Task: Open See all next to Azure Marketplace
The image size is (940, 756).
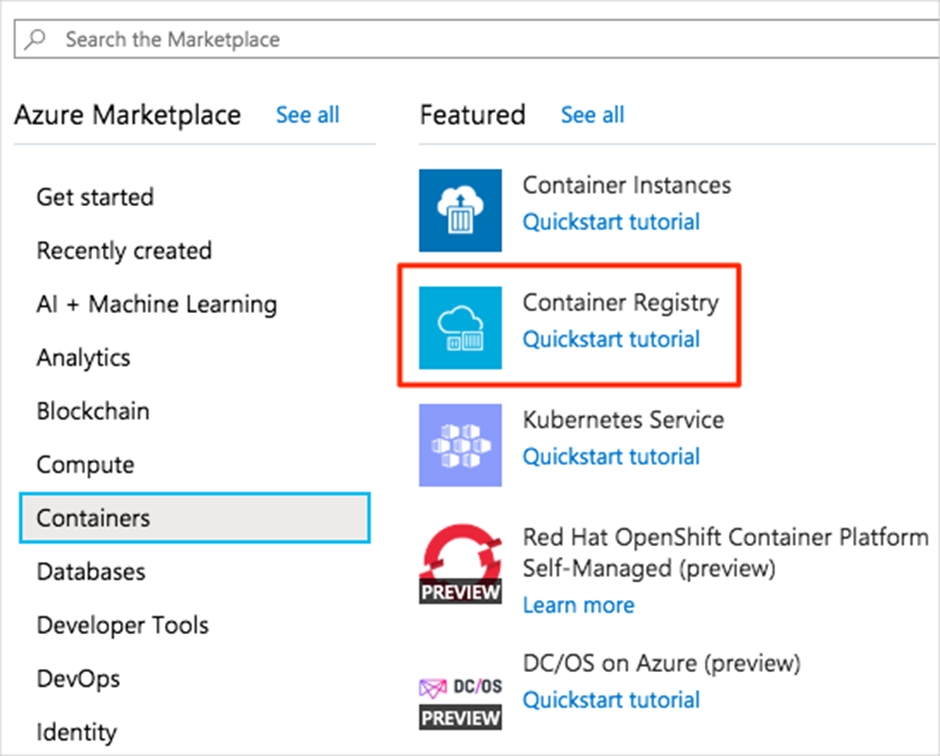Action: point(307,115)
